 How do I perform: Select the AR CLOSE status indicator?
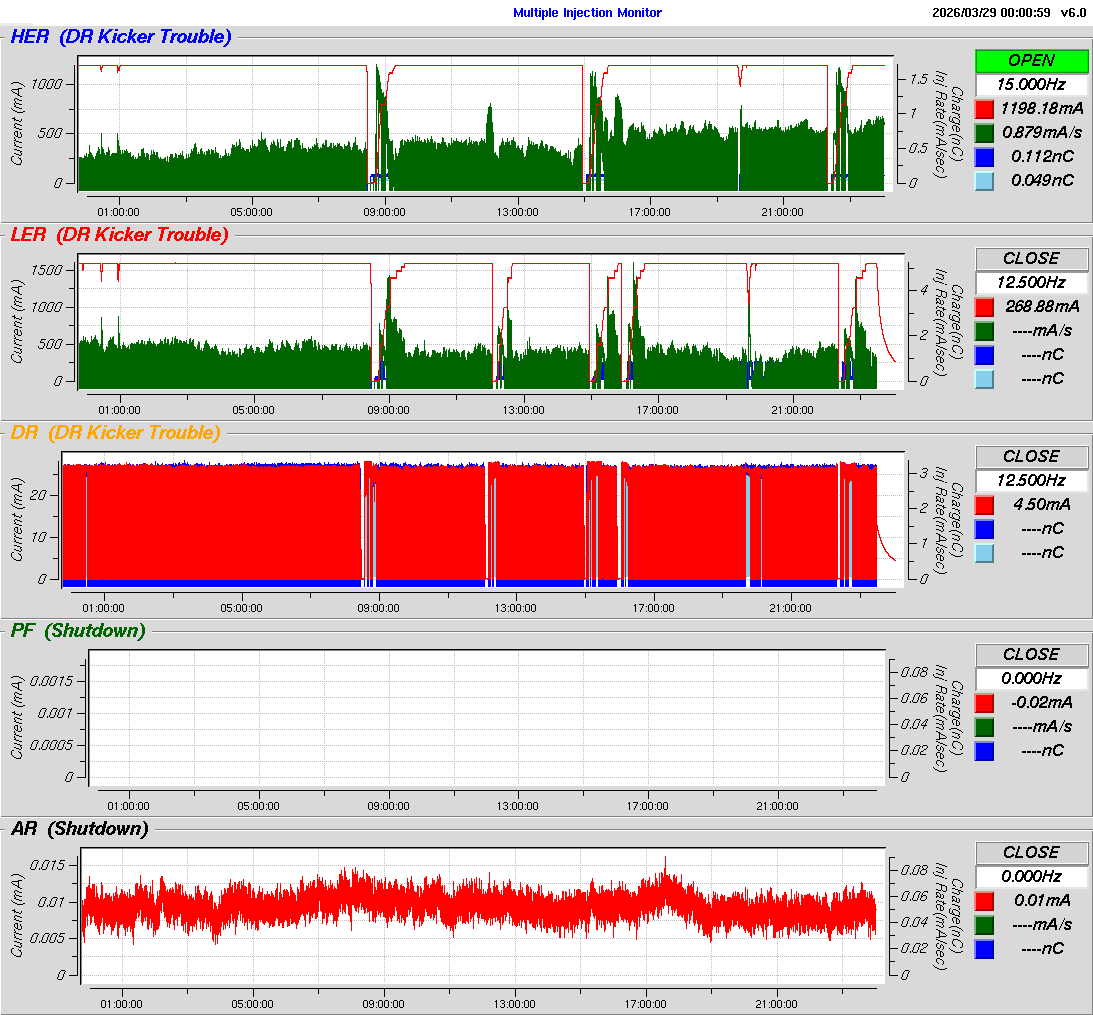pos(1031,853)
